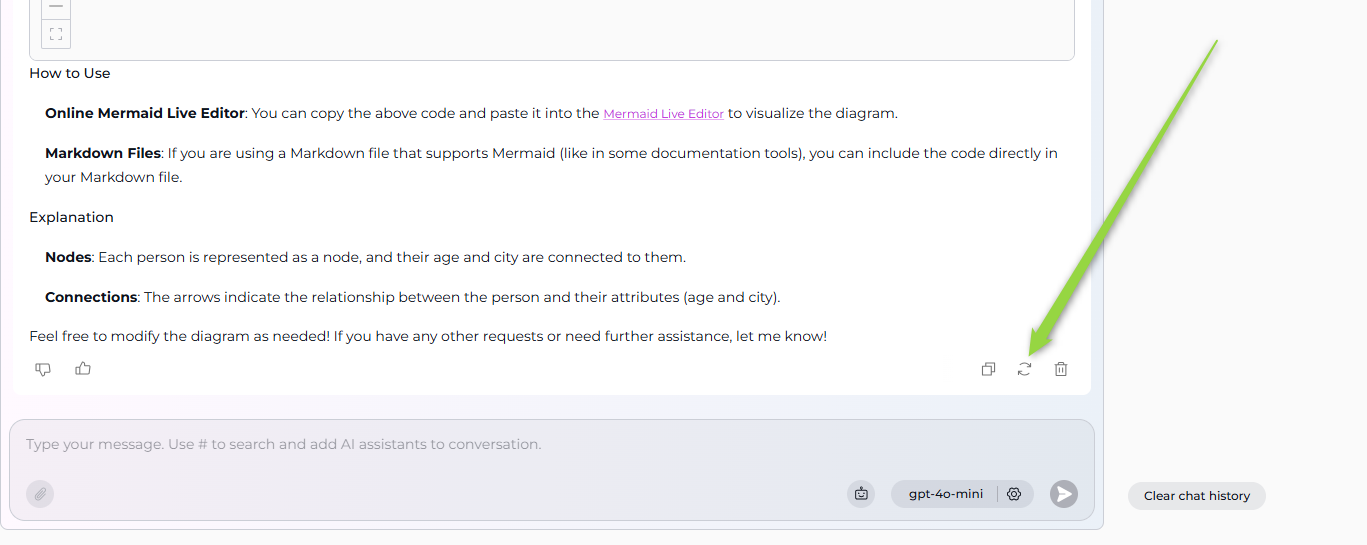Focus the message input field
Screen dimensions: 1367x545
tap(552, 445)
